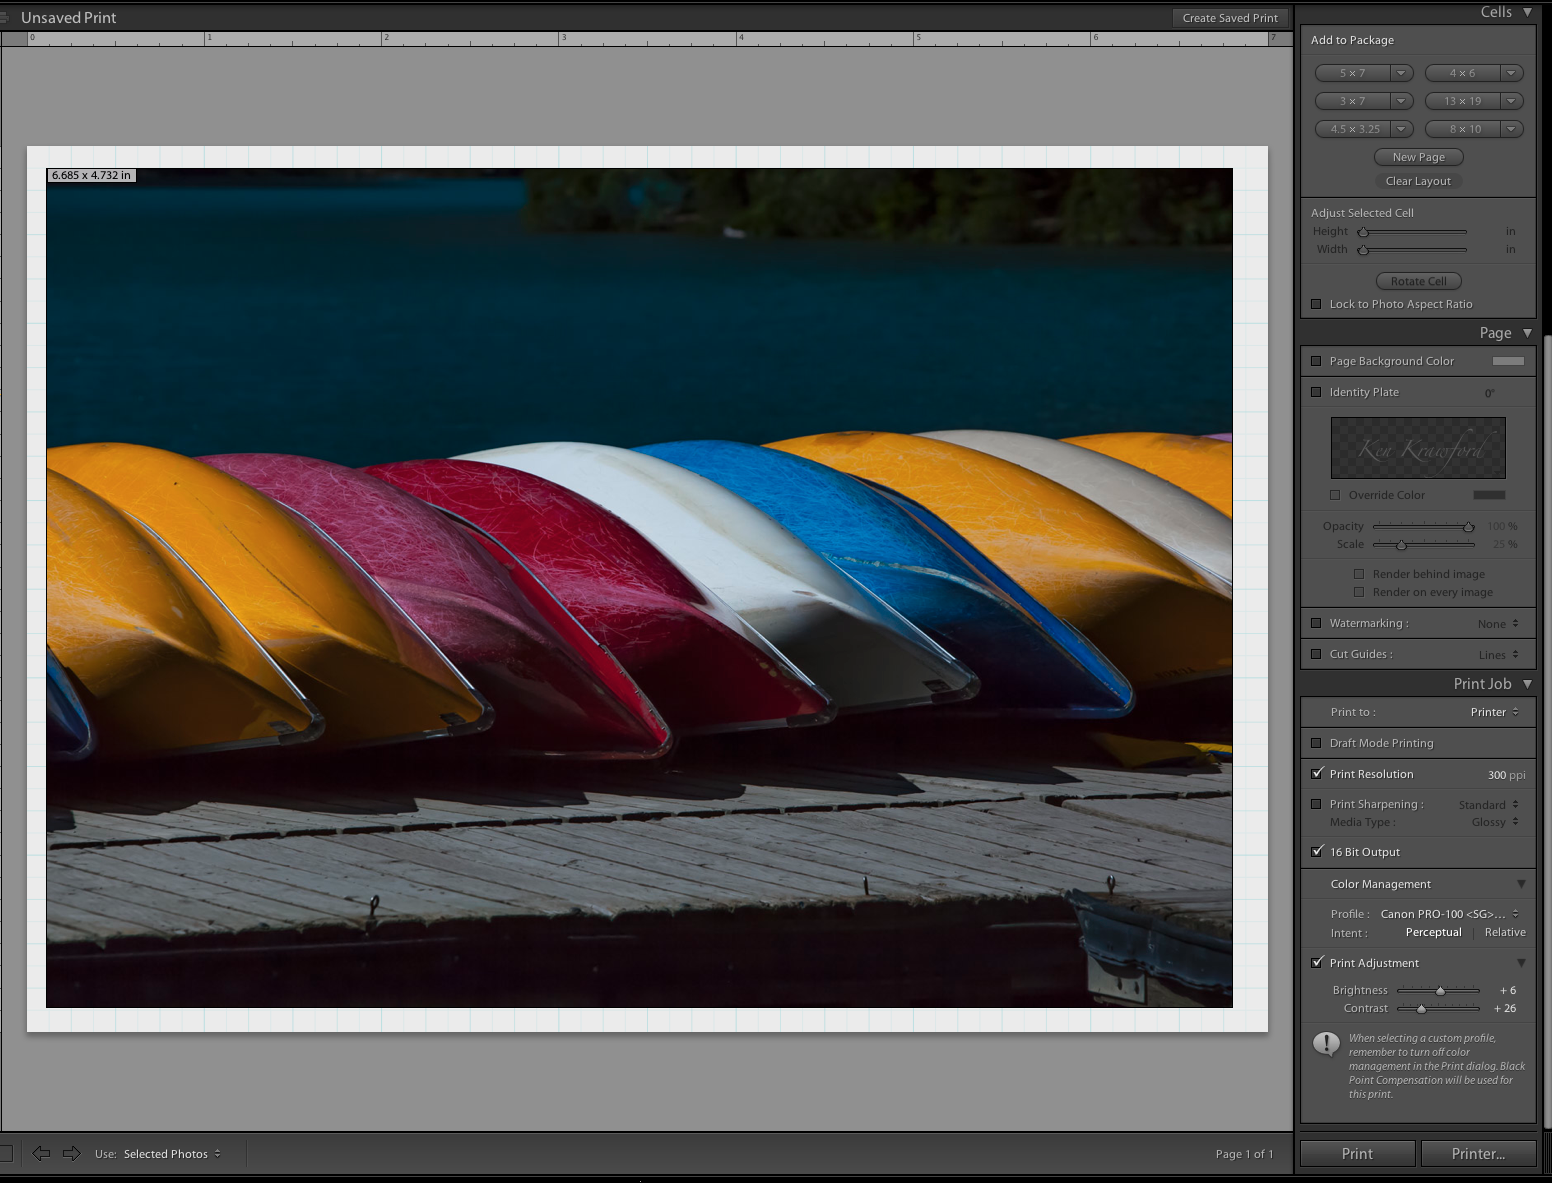Click the Print button
1552x1183 pixels.
[1357, 1153]
